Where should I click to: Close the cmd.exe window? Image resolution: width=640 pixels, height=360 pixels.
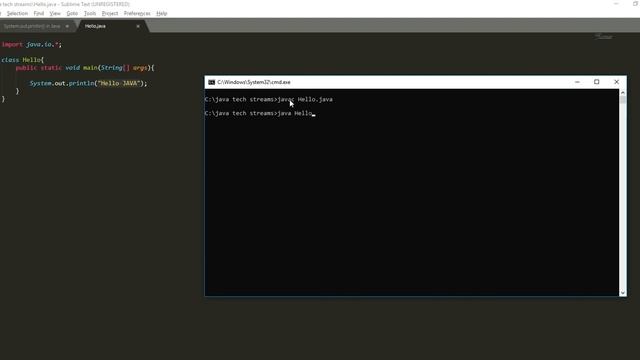[x=617, y=82]
